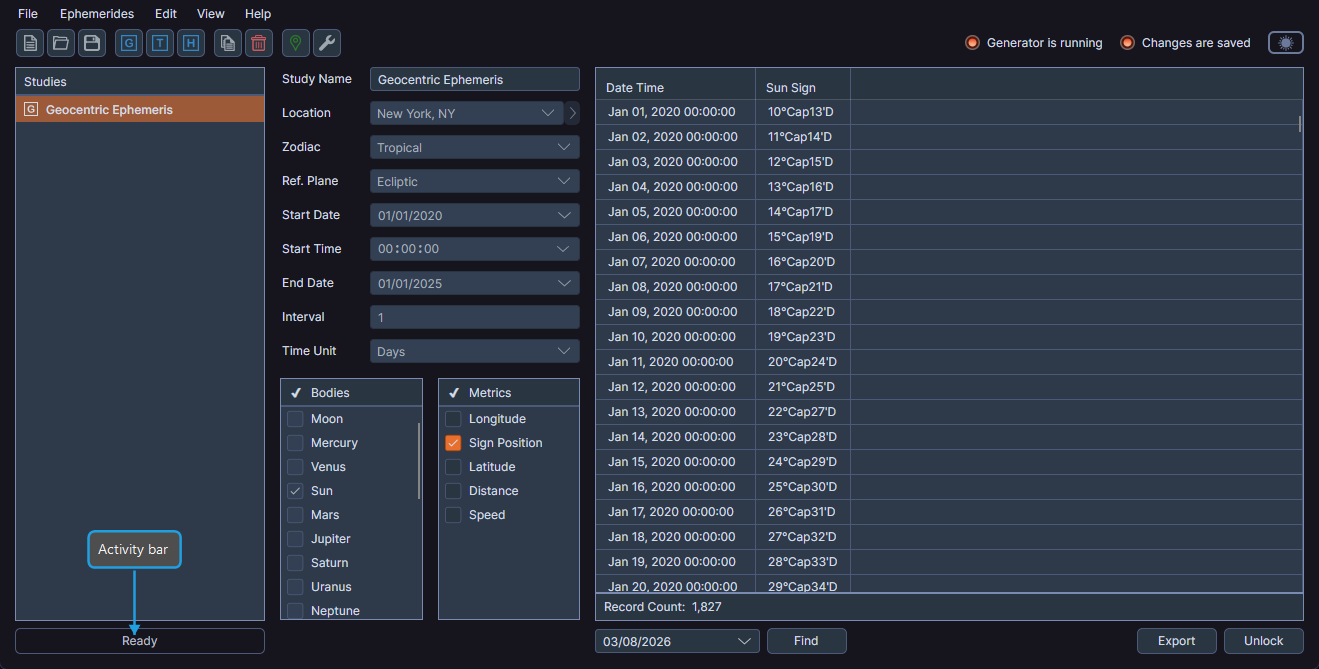This screenshot has width=1319, height=669.
Task: Open the green location pin tool
Action: (295, 43)
